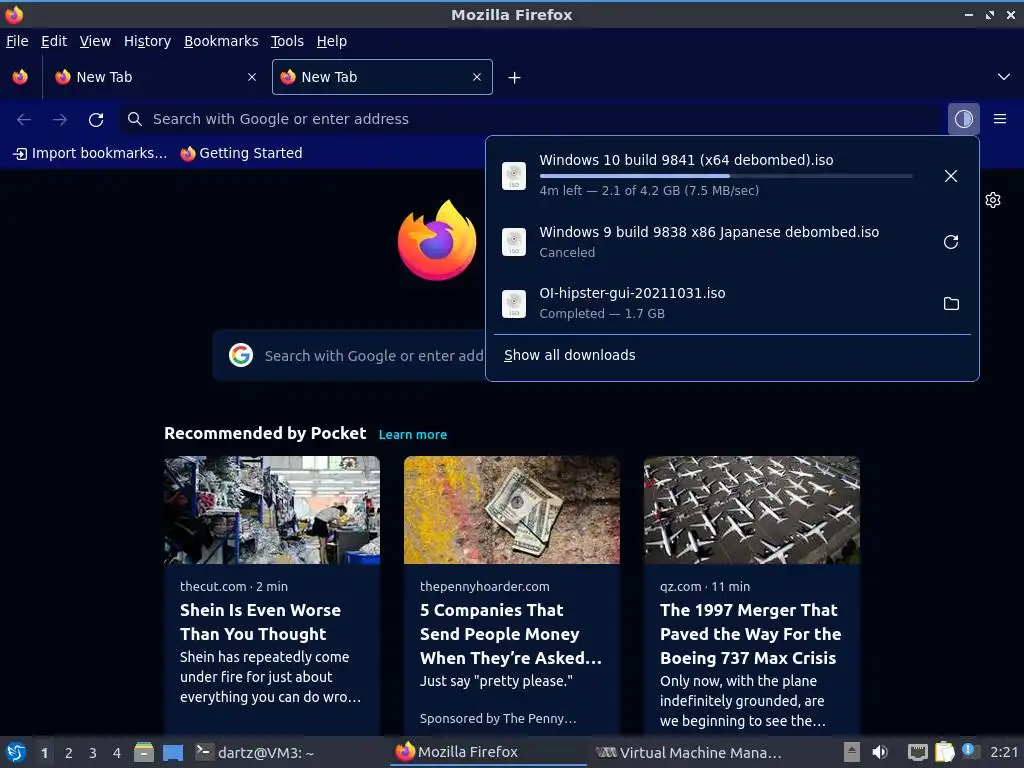Open Virtual Machine Manager taskbar entry
The image size is (1024, 768).
(689, 752)
